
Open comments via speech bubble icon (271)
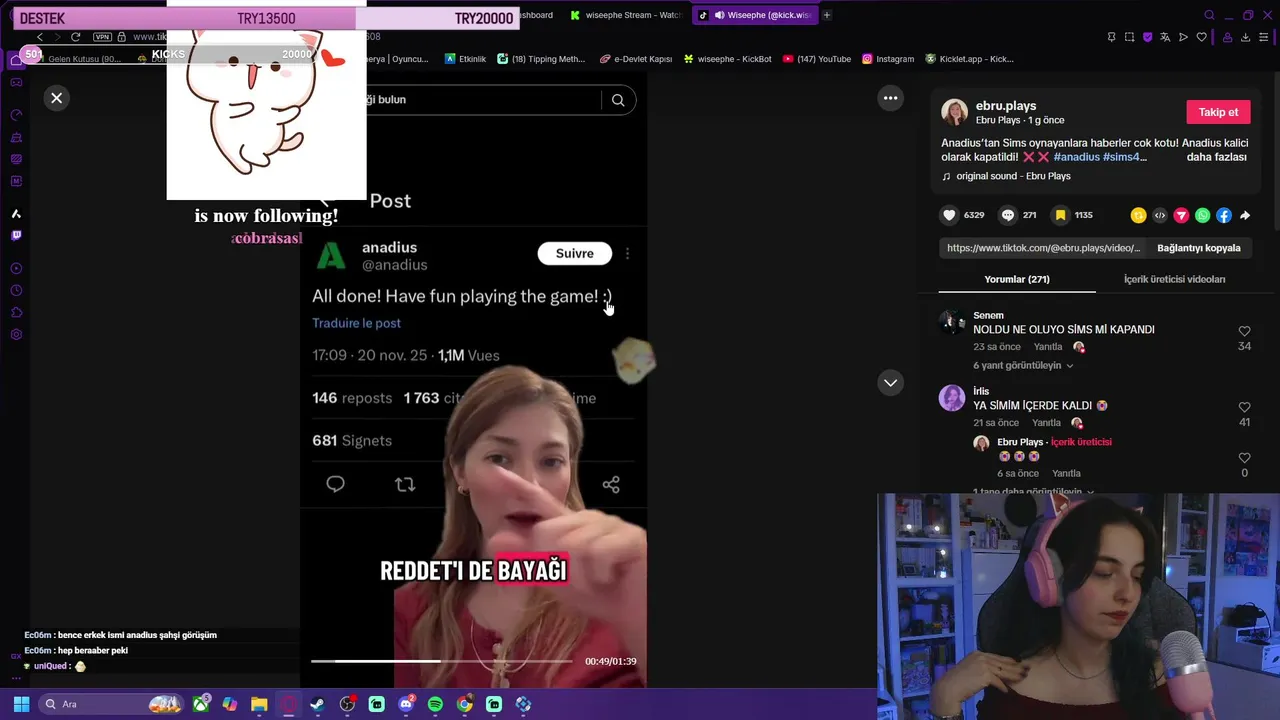(1007, 215)
